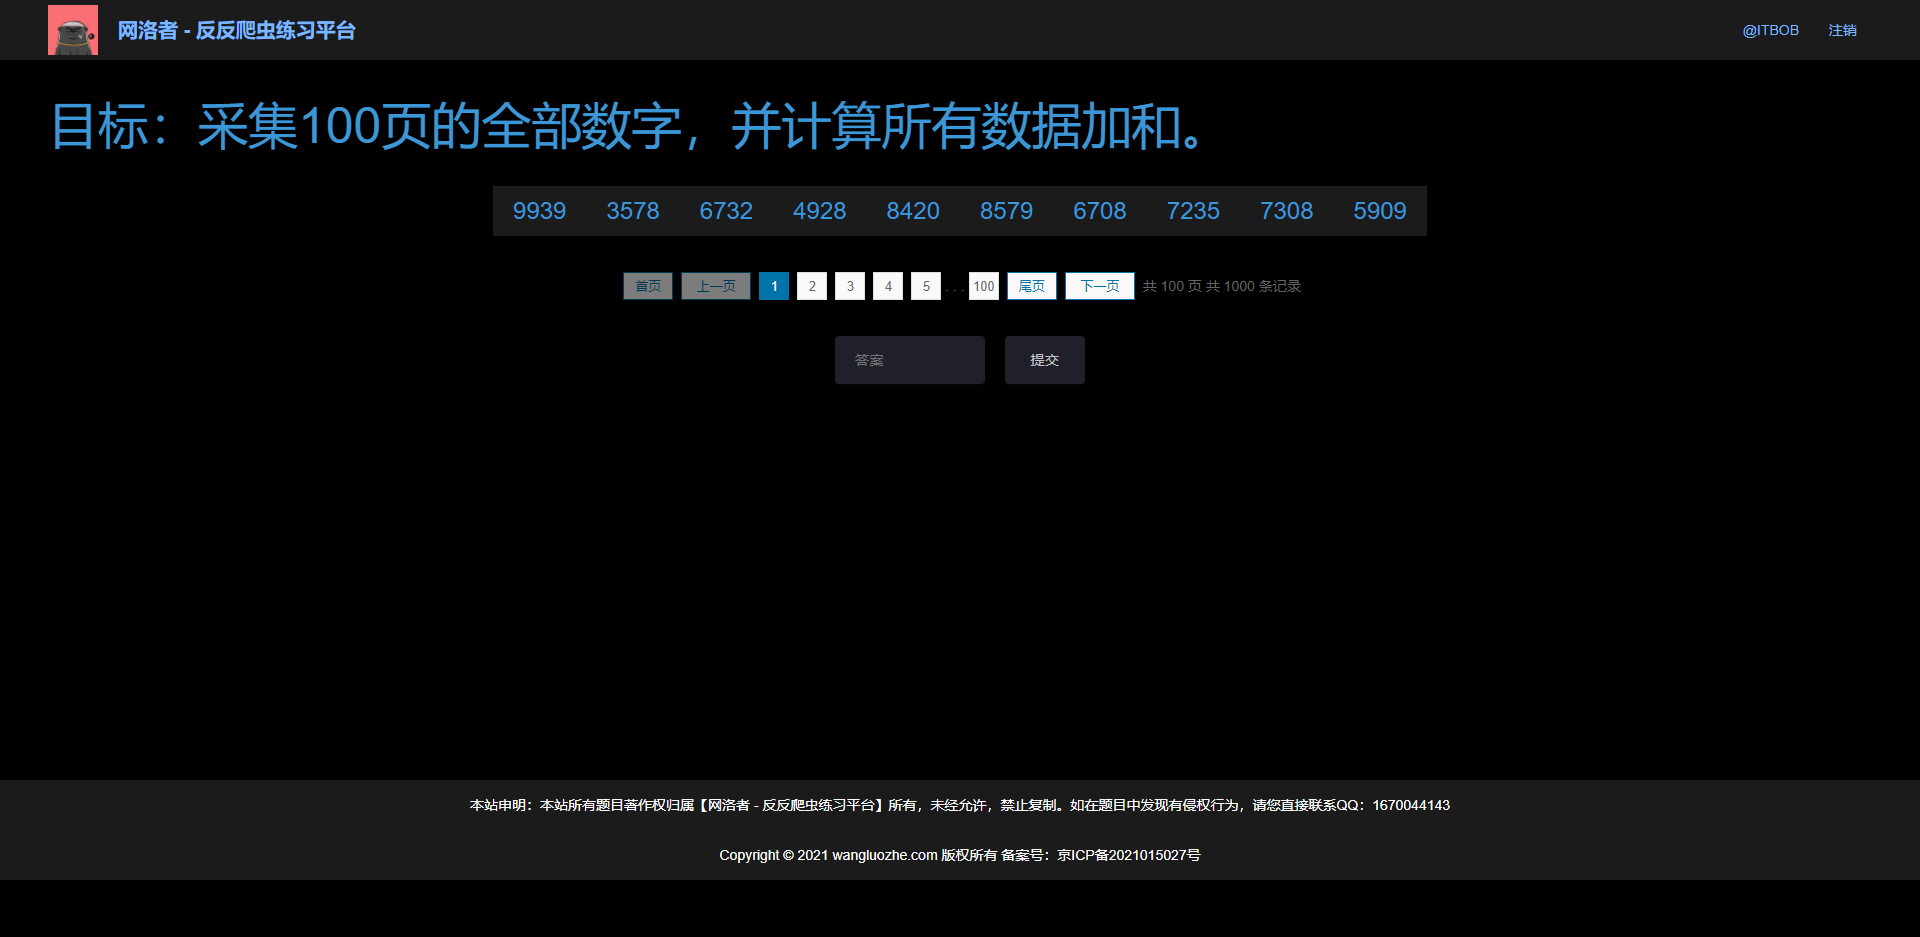Select page 4 in pagination
This screenshot has width=1920, height=937.
888,286
